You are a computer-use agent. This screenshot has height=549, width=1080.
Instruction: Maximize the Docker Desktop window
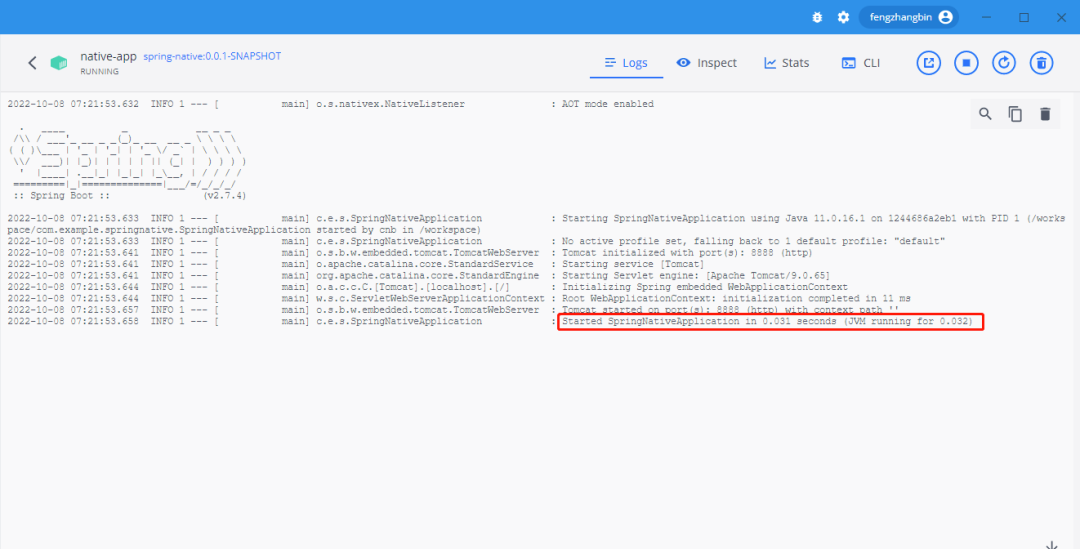tap(1024, 17)
